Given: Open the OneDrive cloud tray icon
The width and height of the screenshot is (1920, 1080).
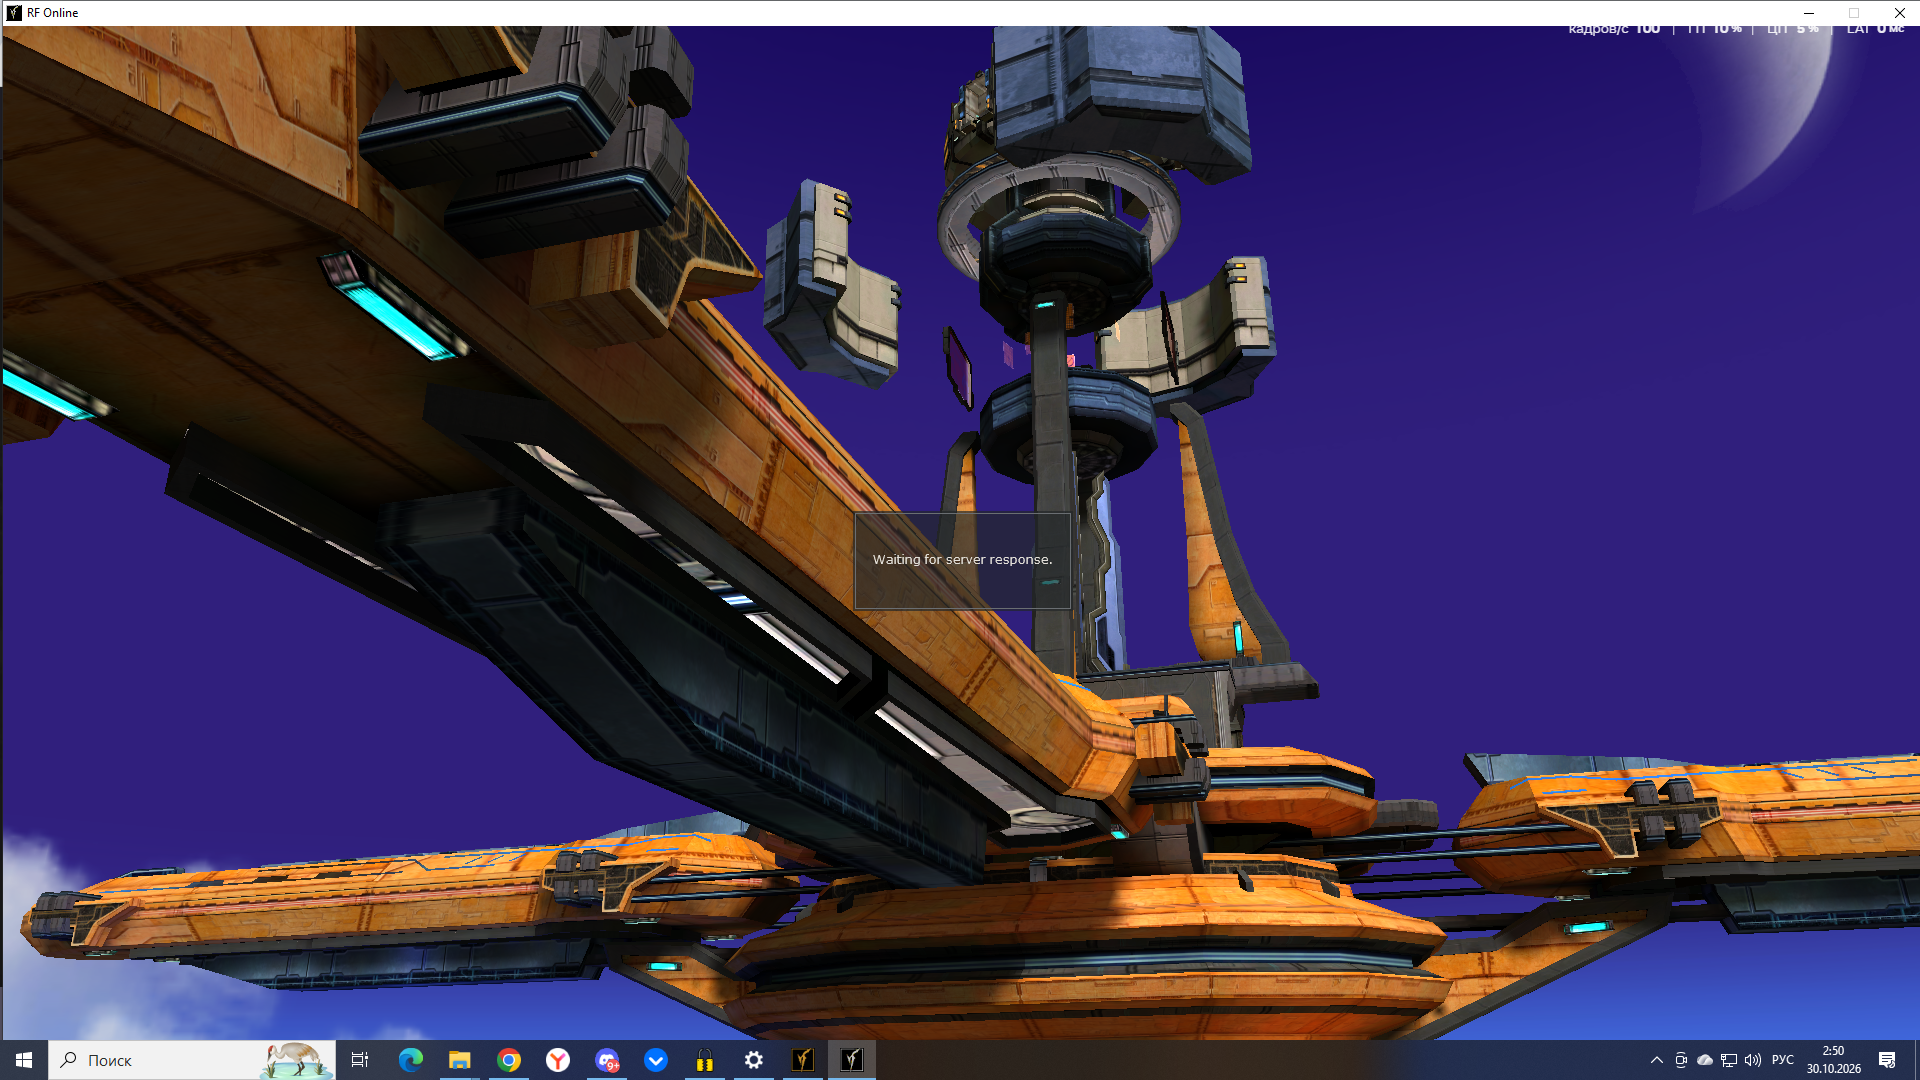Looking at the screenshot, I should tap(1705, 1060).
